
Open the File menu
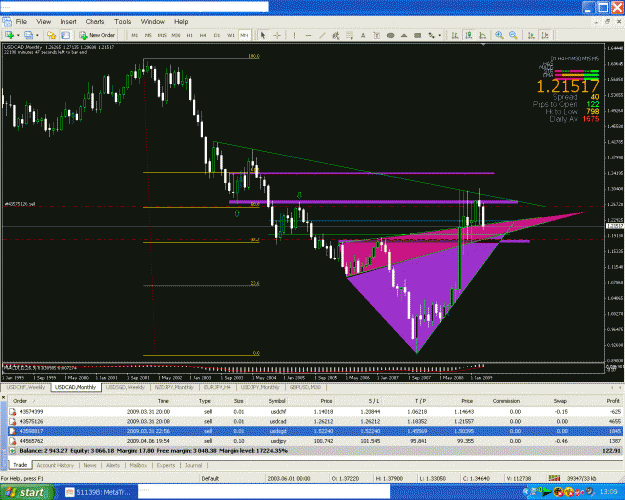pyautogui.click(x=21, y=22)
